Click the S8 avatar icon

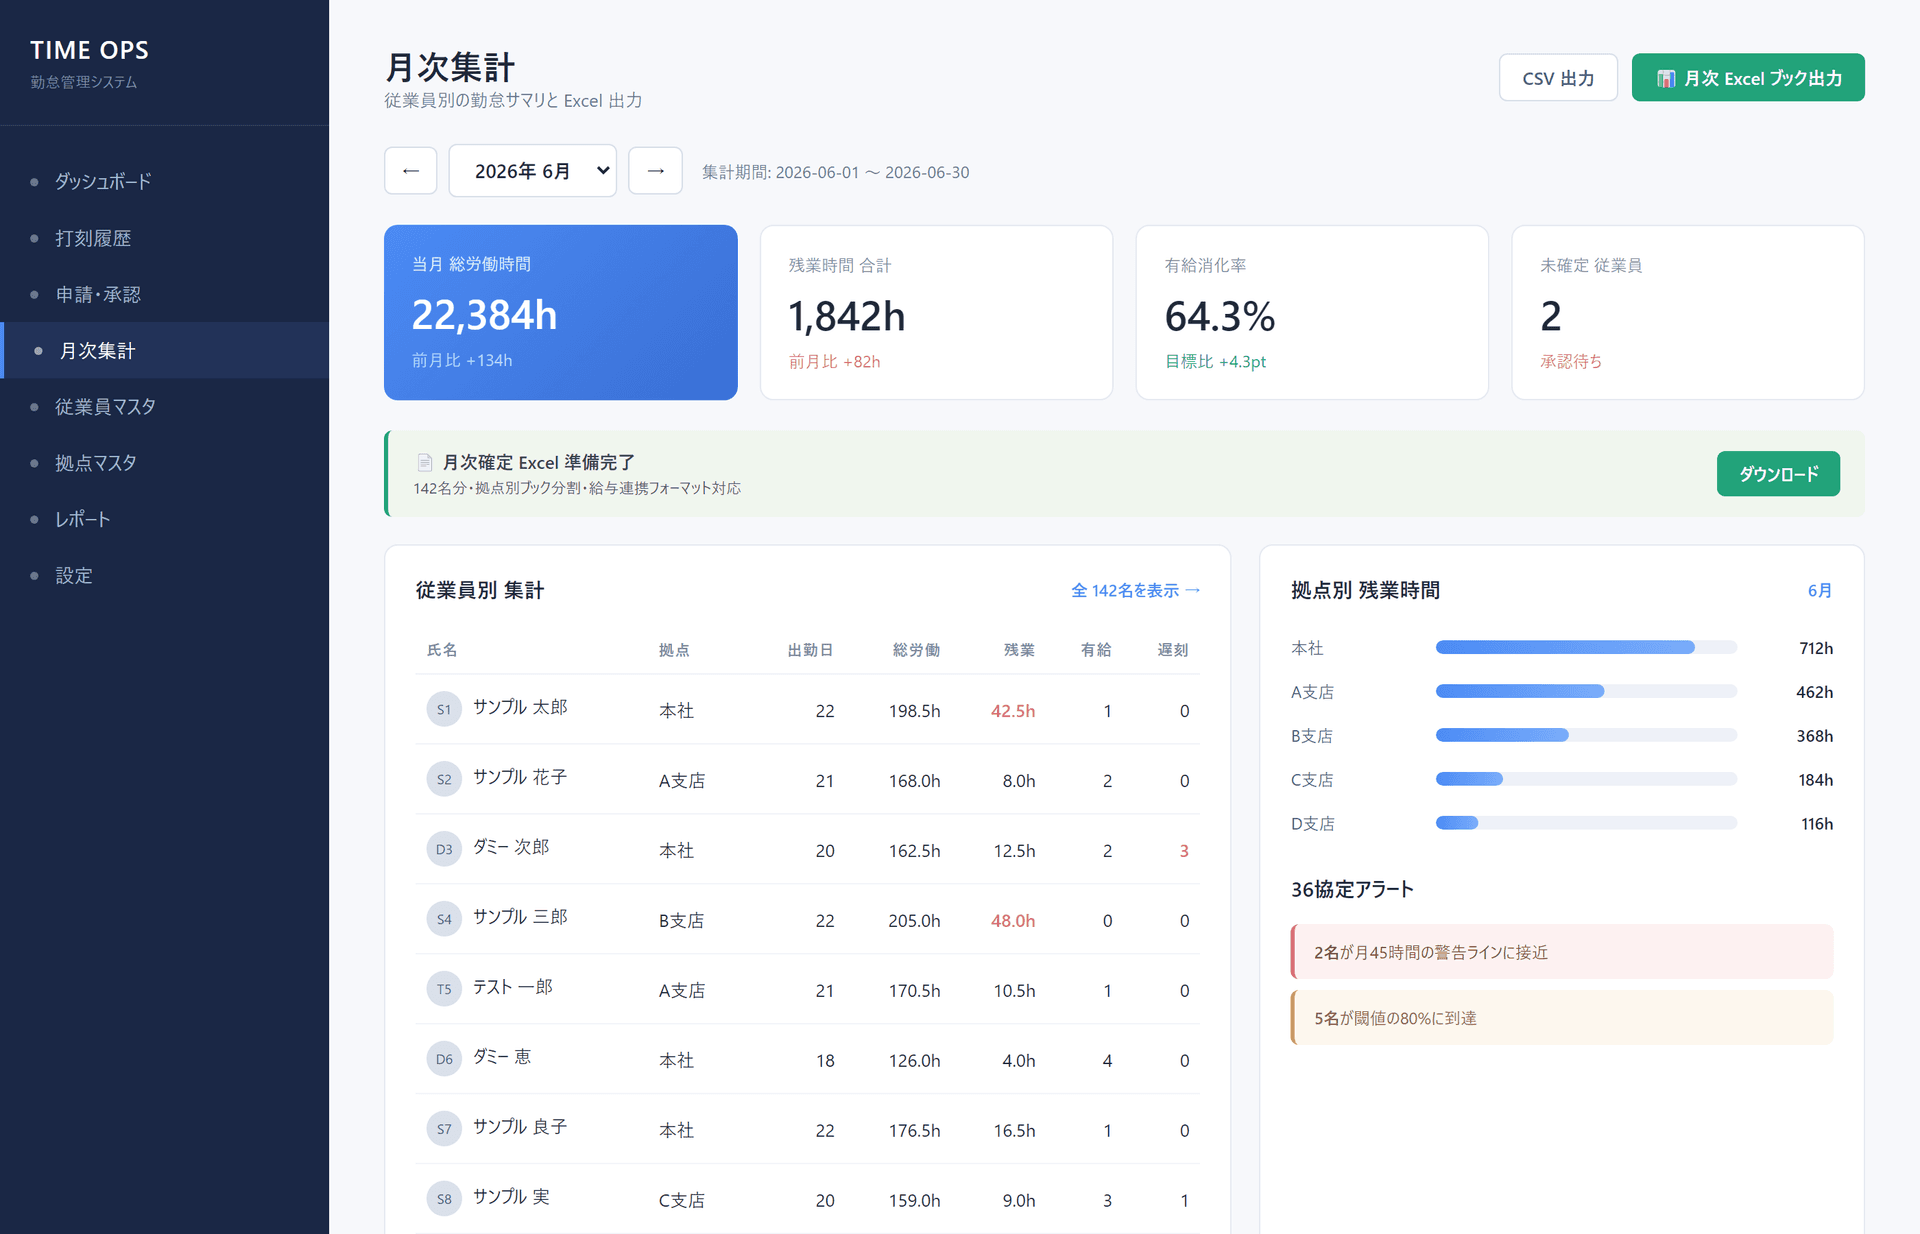(x=444, y=1199)
